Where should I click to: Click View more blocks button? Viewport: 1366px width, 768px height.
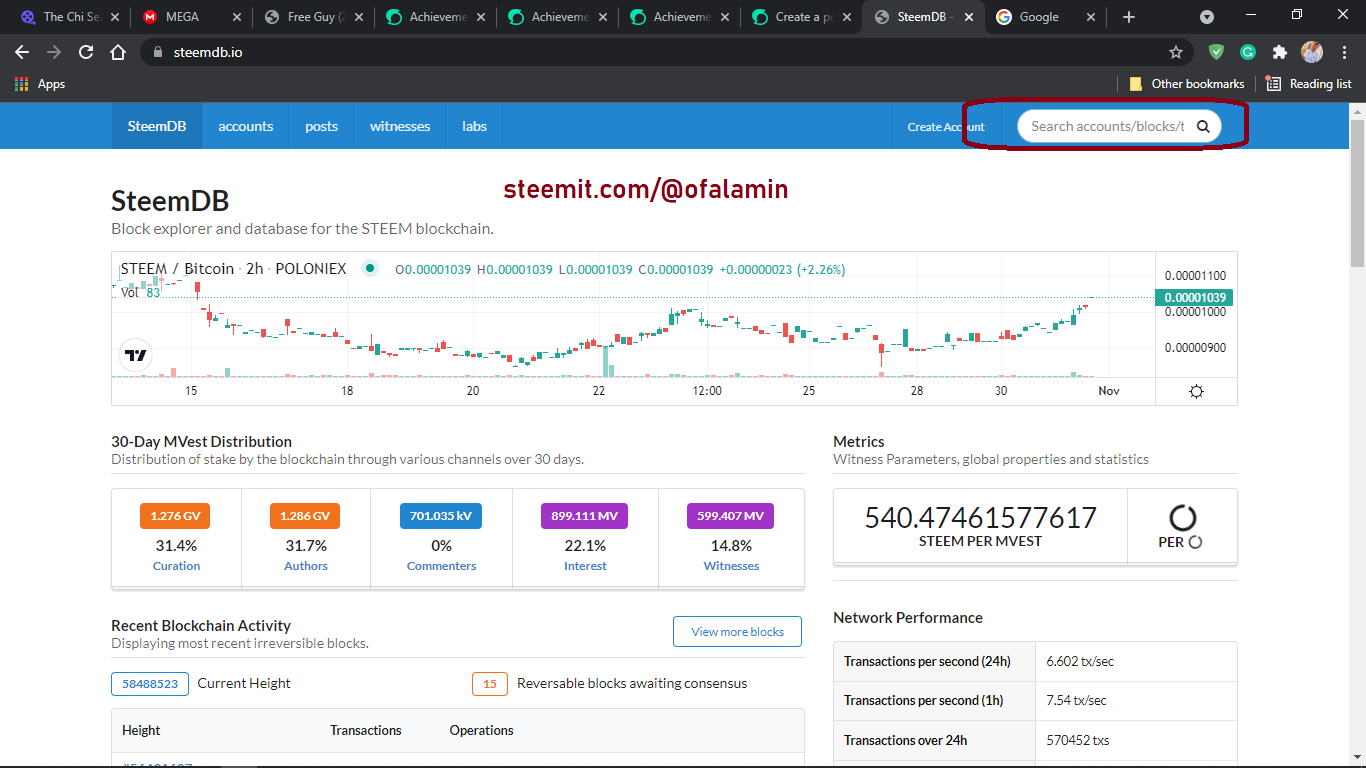737,632
